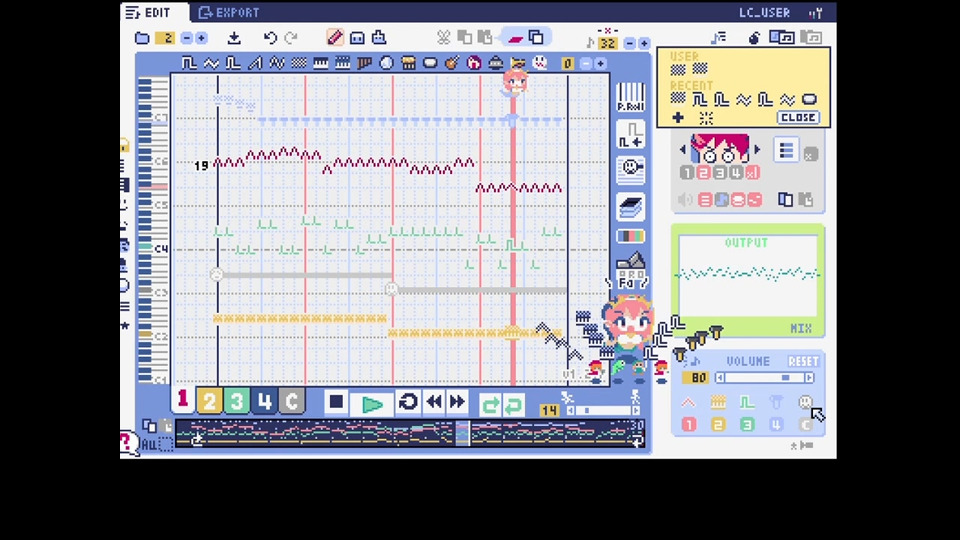Click the stacked layers icon
Screen dimensions: 960x540
tap(631, 206)
